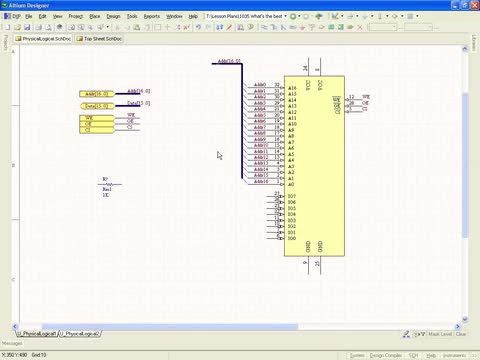The width and height of the screenshot is (480, 360).
Task: Select U_PhysicalLogical2 sheet tab at bottom
Action: click(80, 333)
